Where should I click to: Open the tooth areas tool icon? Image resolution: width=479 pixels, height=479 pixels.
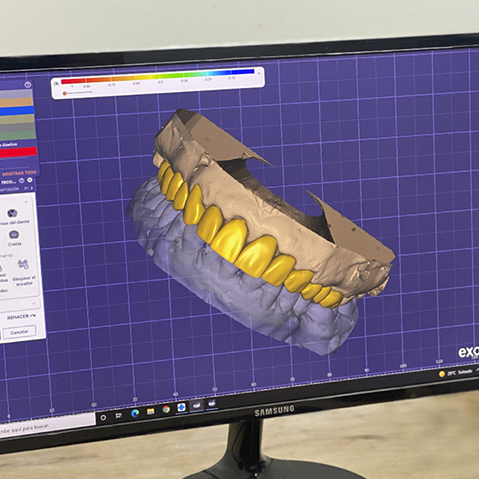pyautogui.click(x=12, y=213)
